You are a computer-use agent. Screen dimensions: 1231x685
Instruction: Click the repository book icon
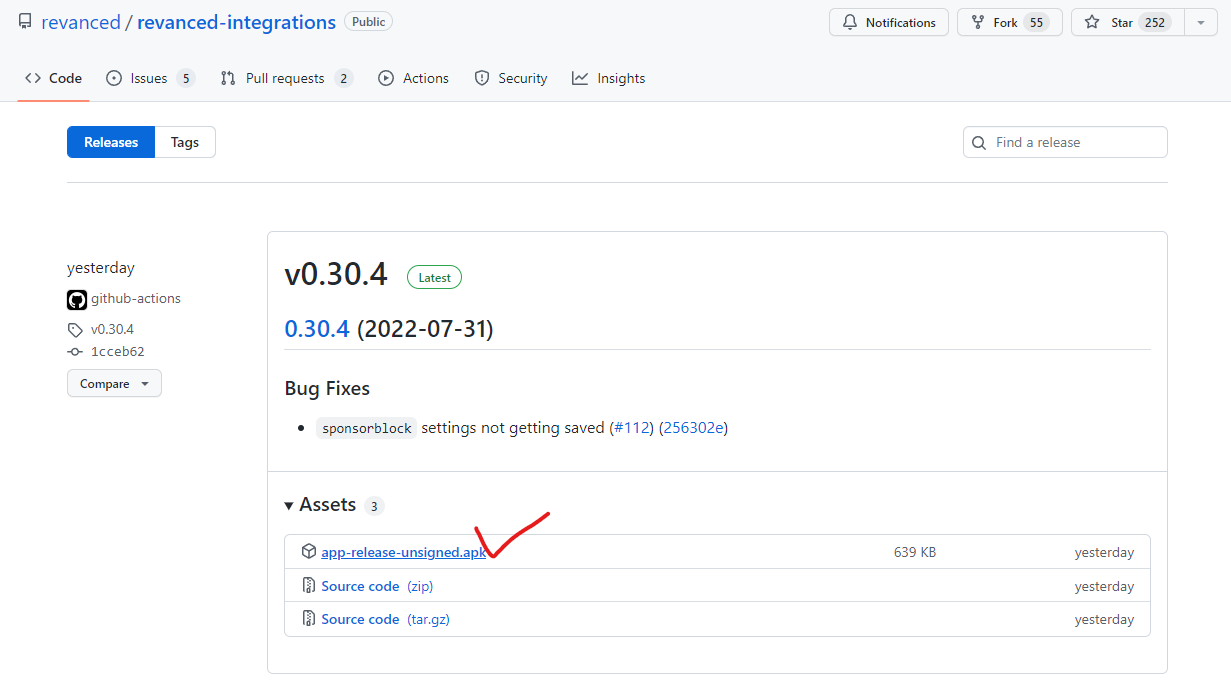tap(25, 22)
